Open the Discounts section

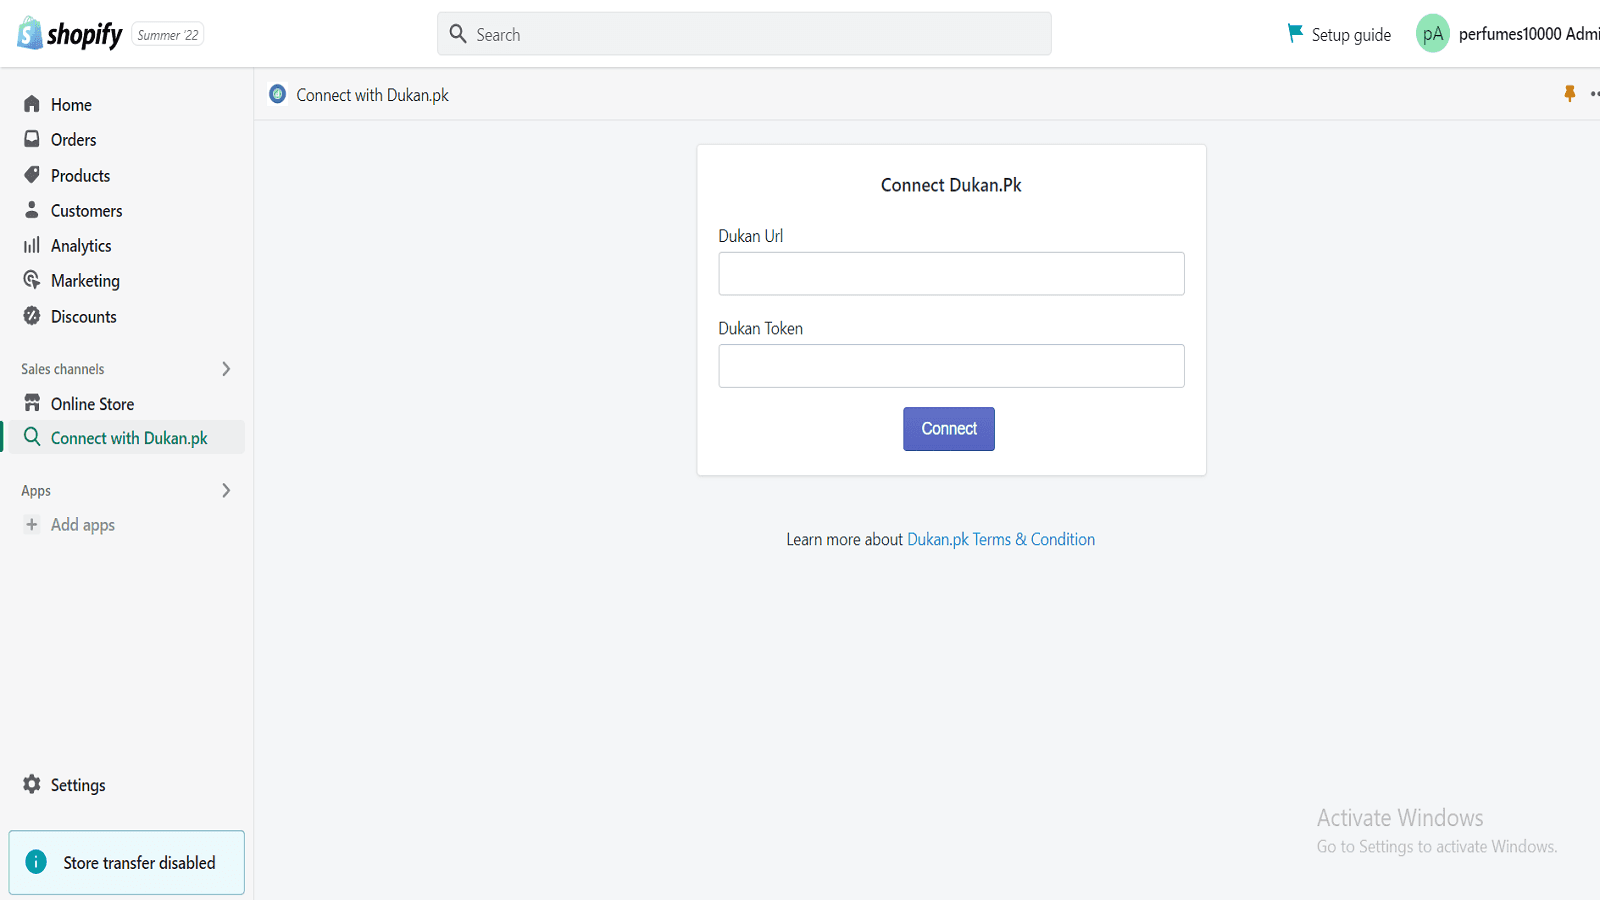point(84,316)
